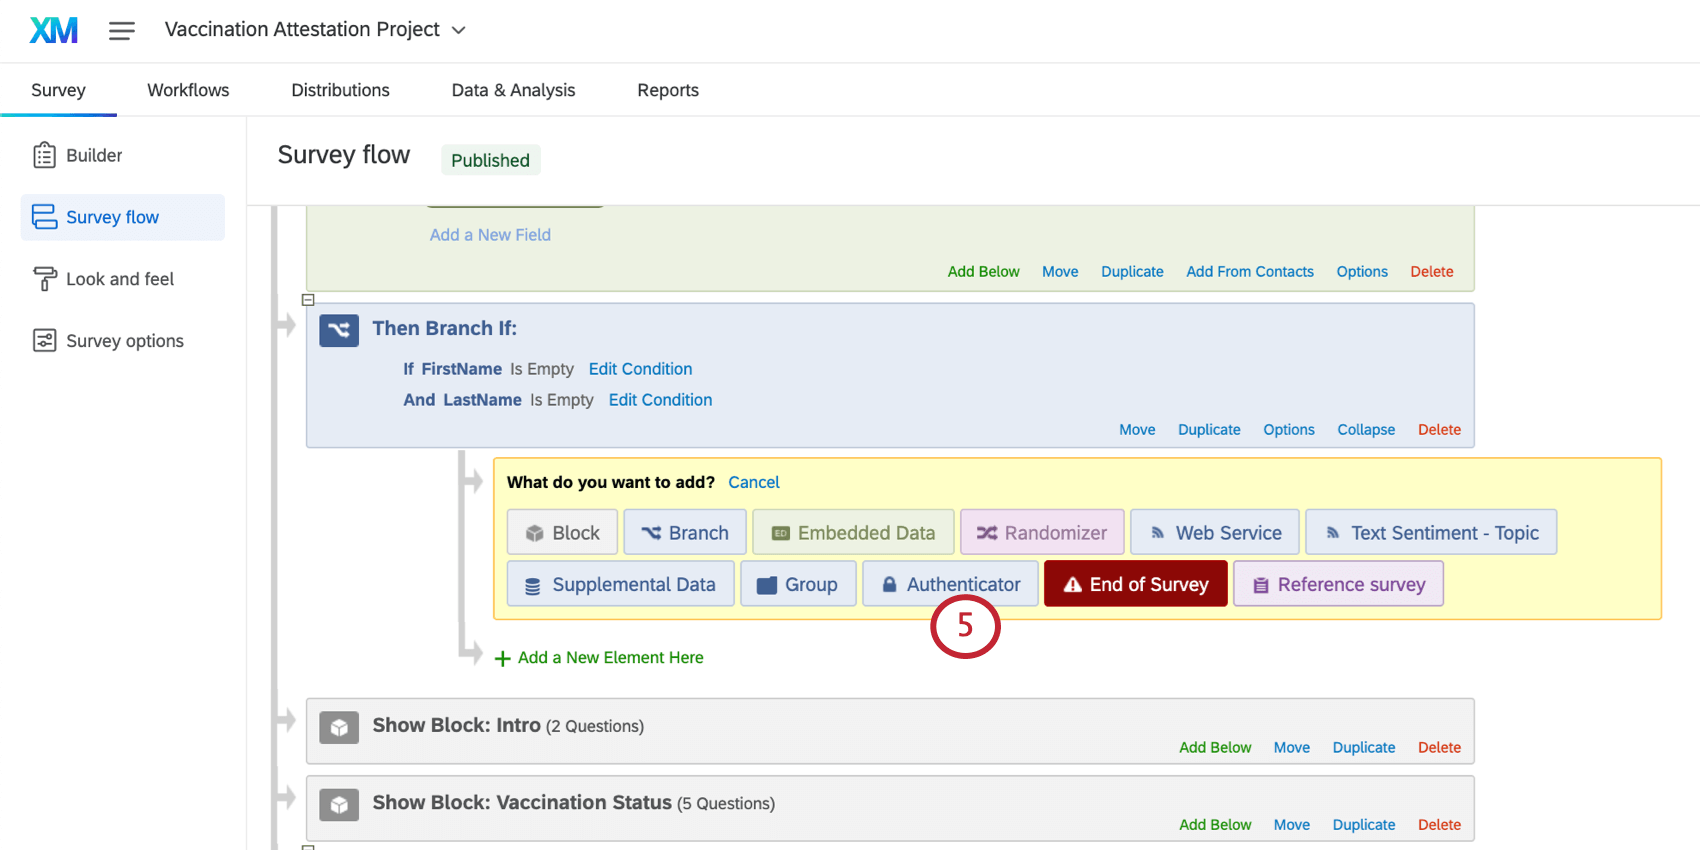This screenshot has width=1700, height=850.
Task: Click the cube icon for Show Block: Intro
Action: (339, 727)
